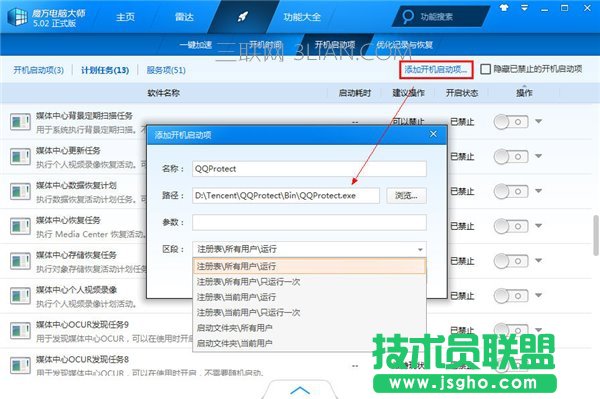600x399 pixels.
Task: Click icon of 媒体中心存储恢复任务
Action: click(20, 261)
